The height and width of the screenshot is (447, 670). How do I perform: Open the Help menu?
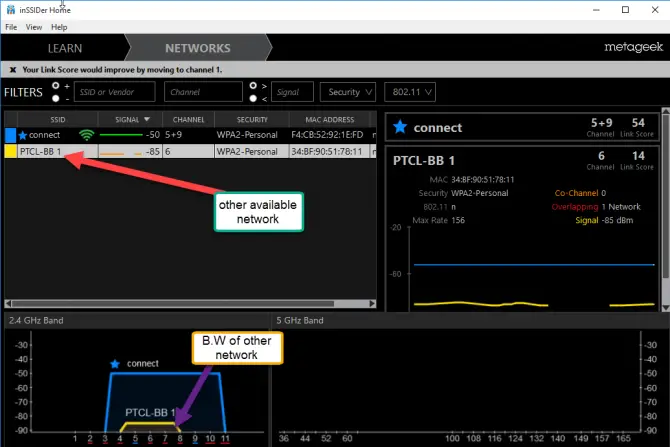click(x=59, y=27)
